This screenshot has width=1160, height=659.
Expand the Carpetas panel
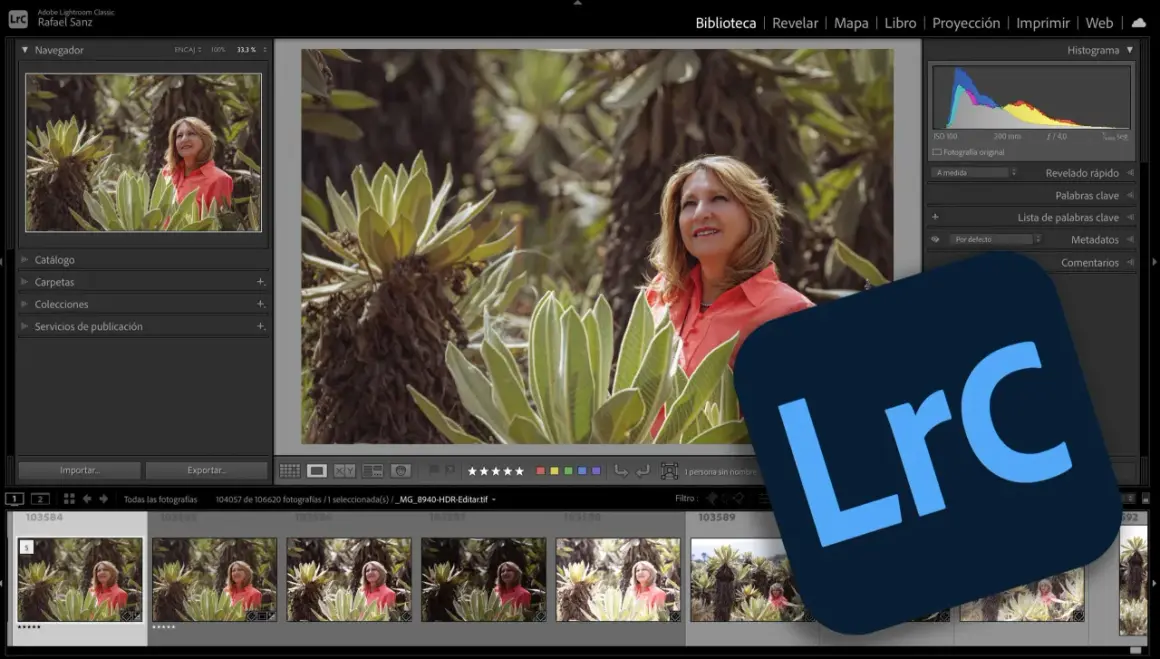[x=24, y=282]
